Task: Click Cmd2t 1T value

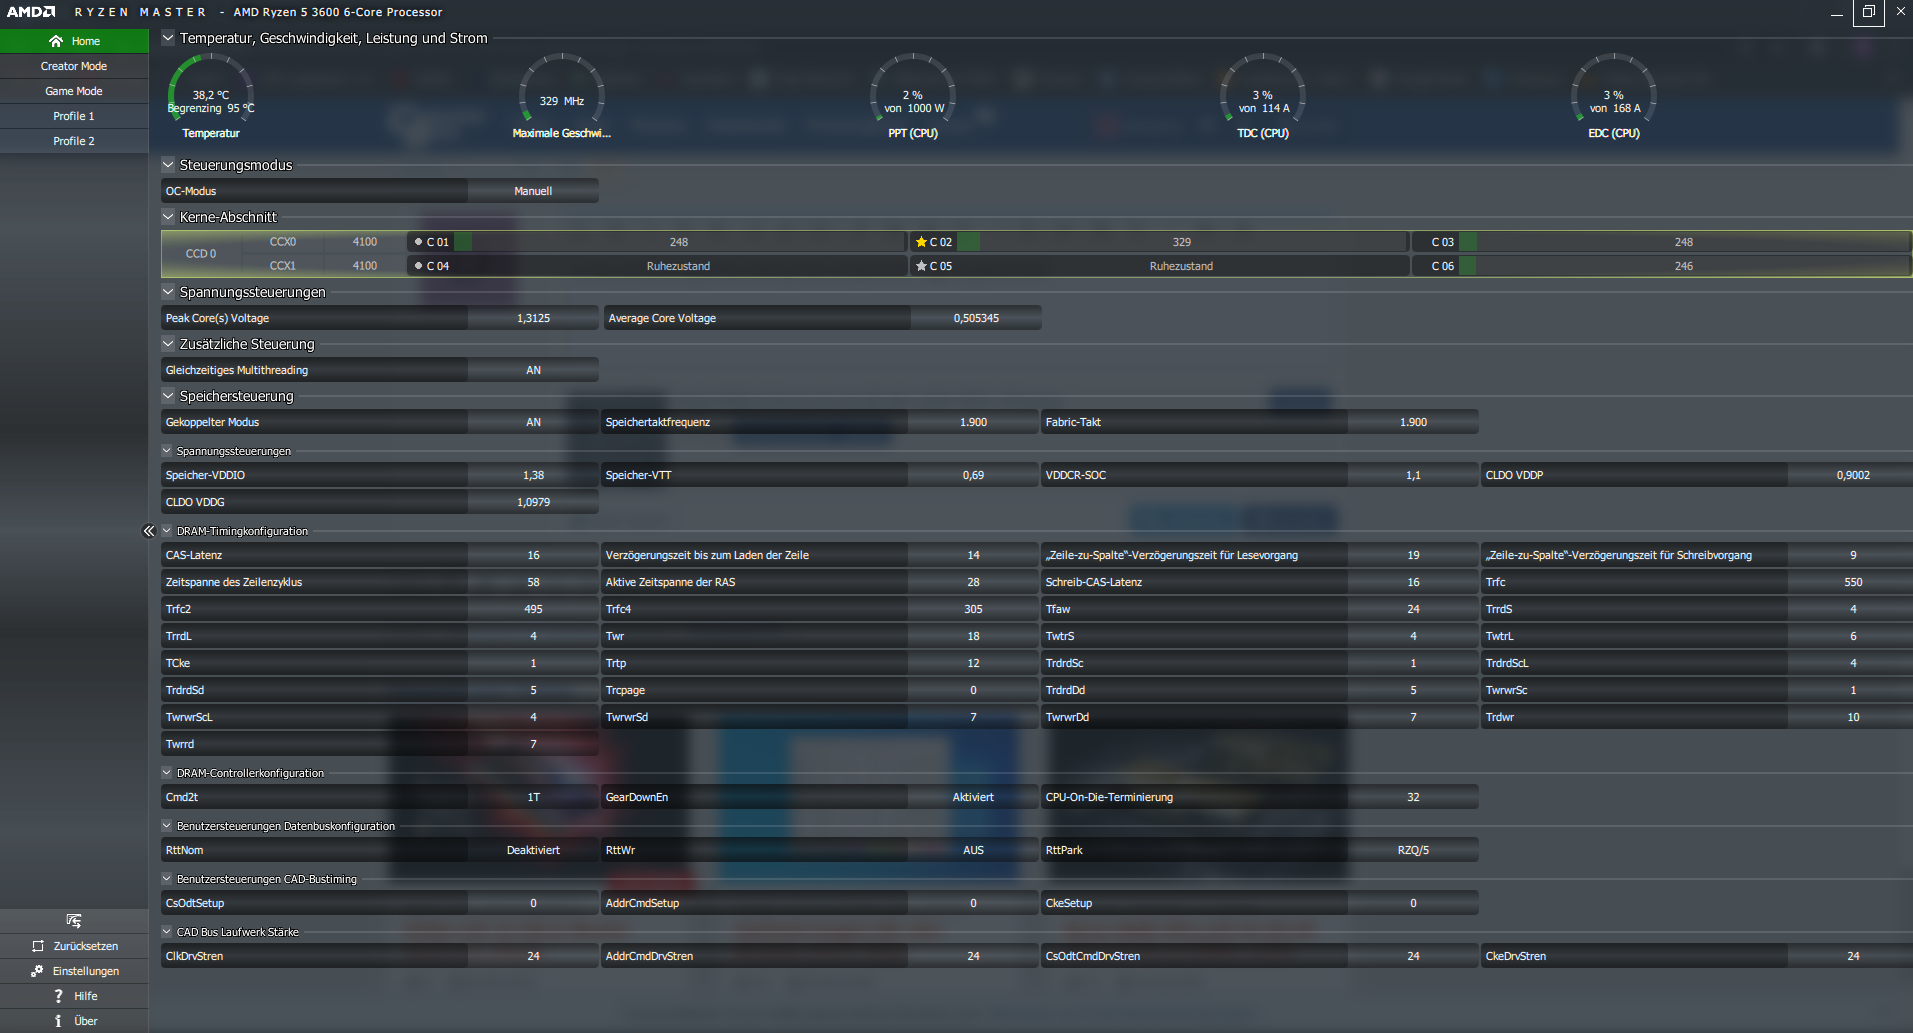Action: 533,797
